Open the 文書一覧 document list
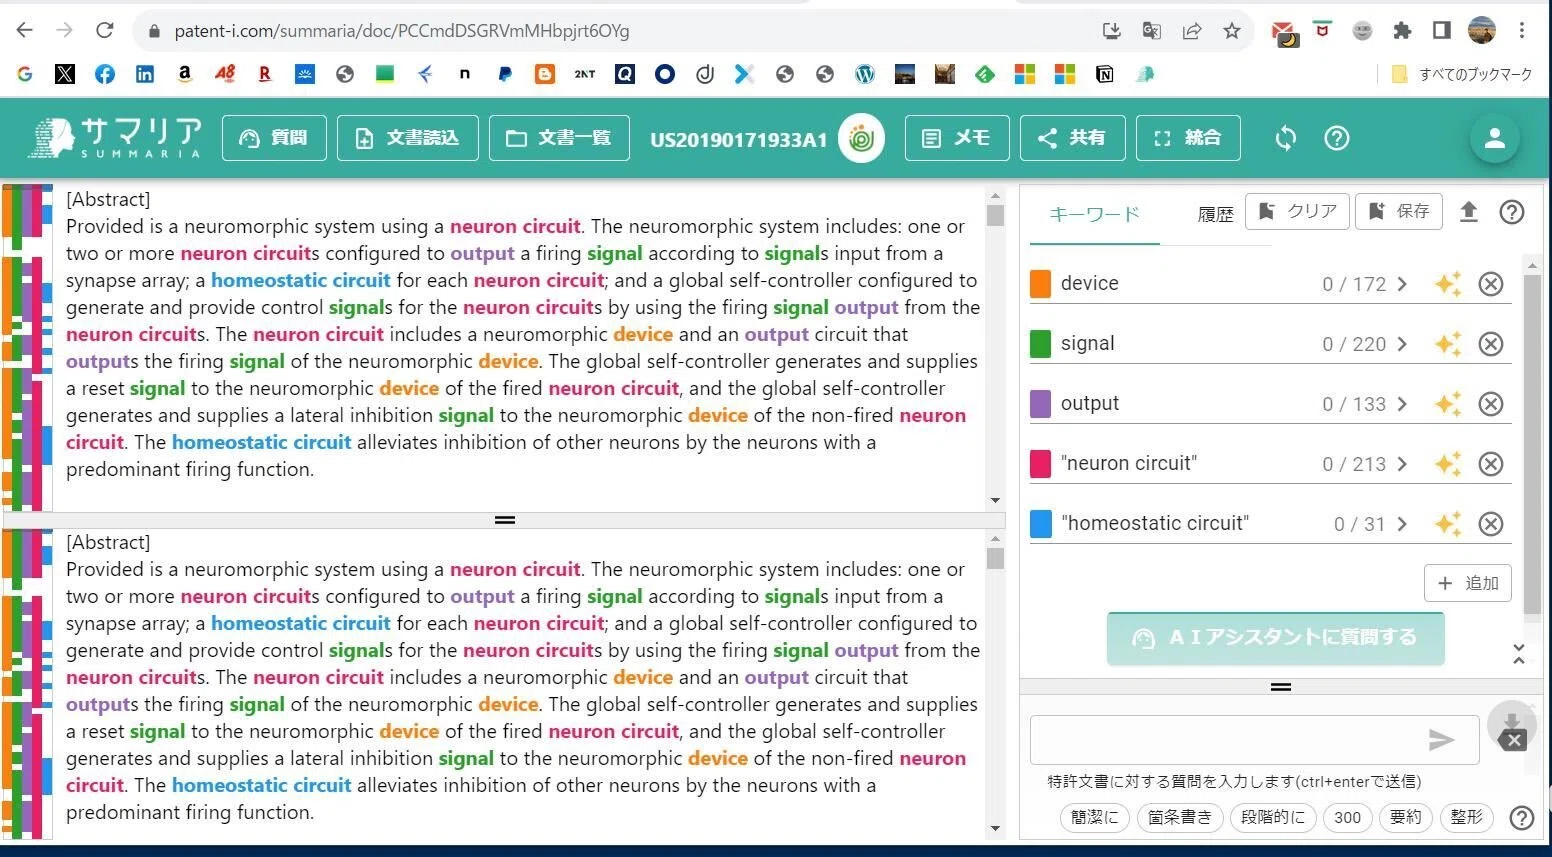Image resolution: width=1552 pixels, height=857 pixels. pos(559,138)
